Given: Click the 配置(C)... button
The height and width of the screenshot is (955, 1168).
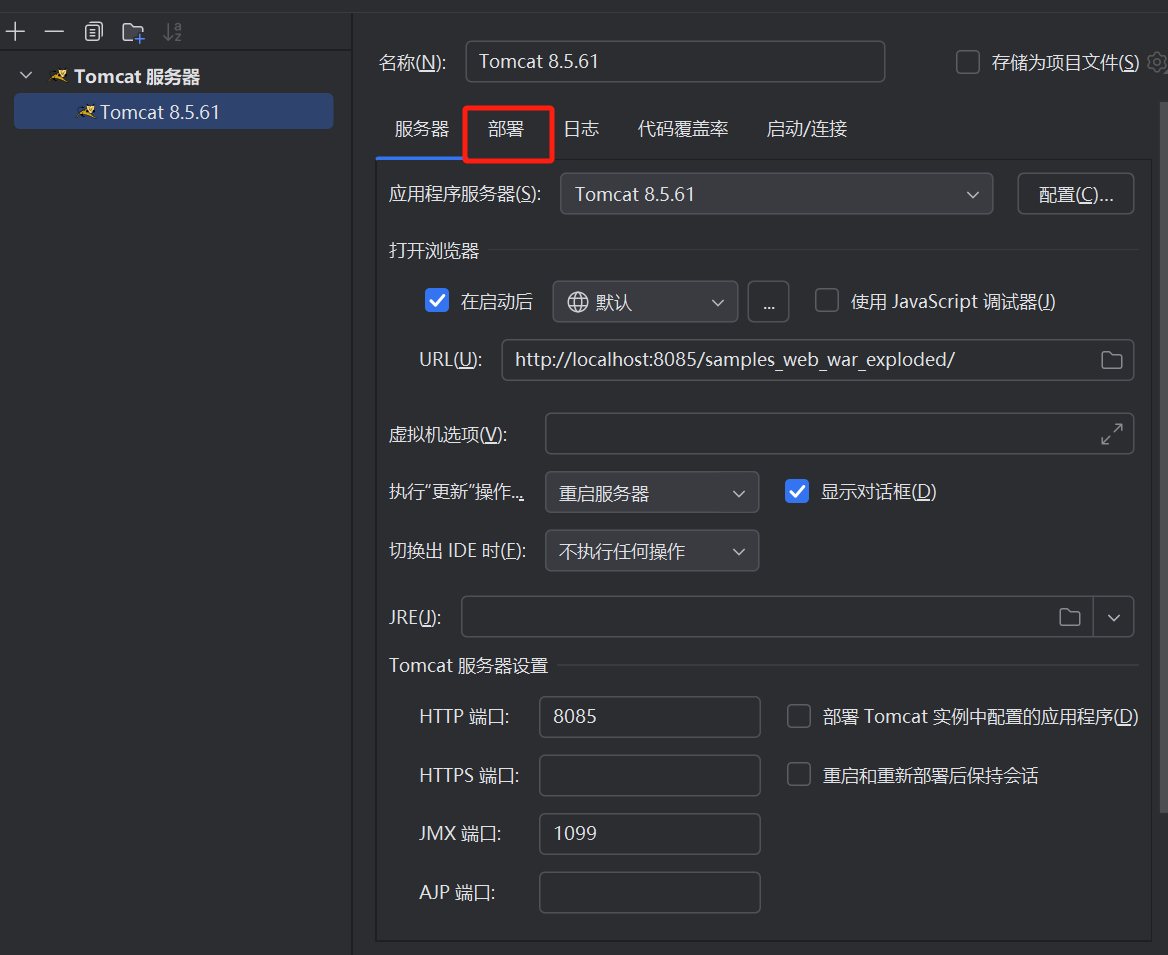Looking at the screenshot, I should 1075,195.
